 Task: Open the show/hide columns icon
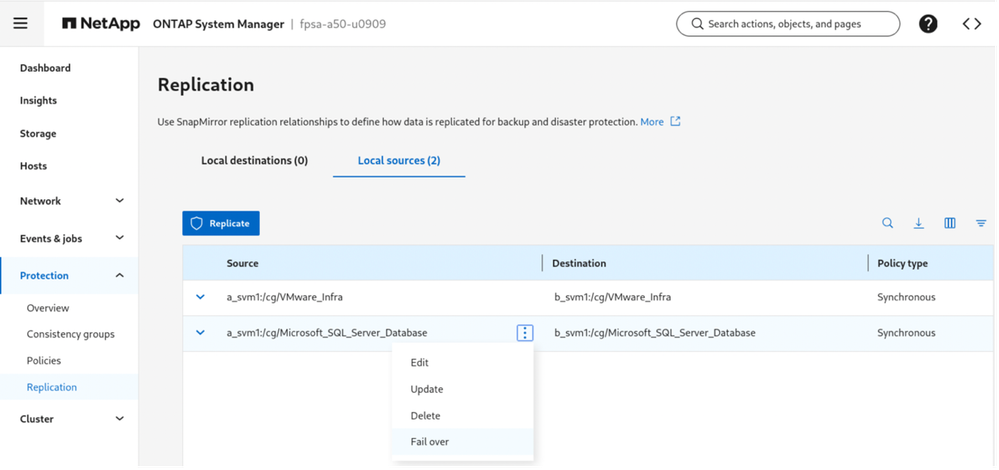click(950, 223)
